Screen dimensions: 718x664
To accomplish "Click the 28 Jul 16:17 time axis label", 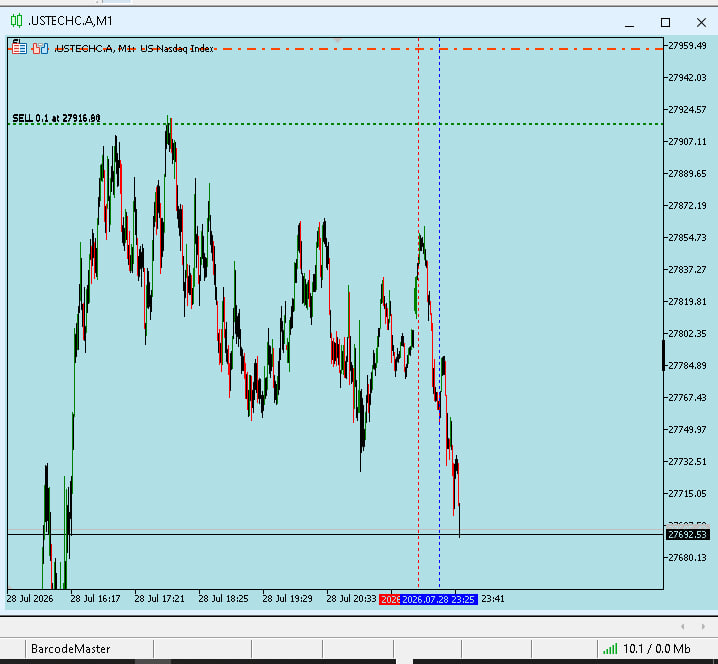I will (x=95, y=599).
